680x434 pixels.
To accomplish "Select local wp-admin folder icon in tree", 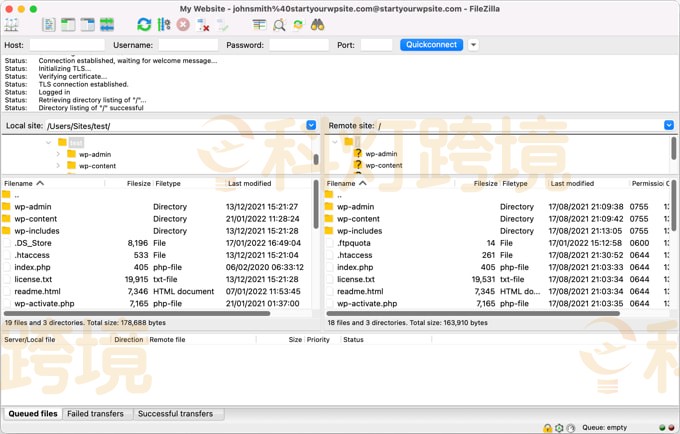I will pos(72,154).
